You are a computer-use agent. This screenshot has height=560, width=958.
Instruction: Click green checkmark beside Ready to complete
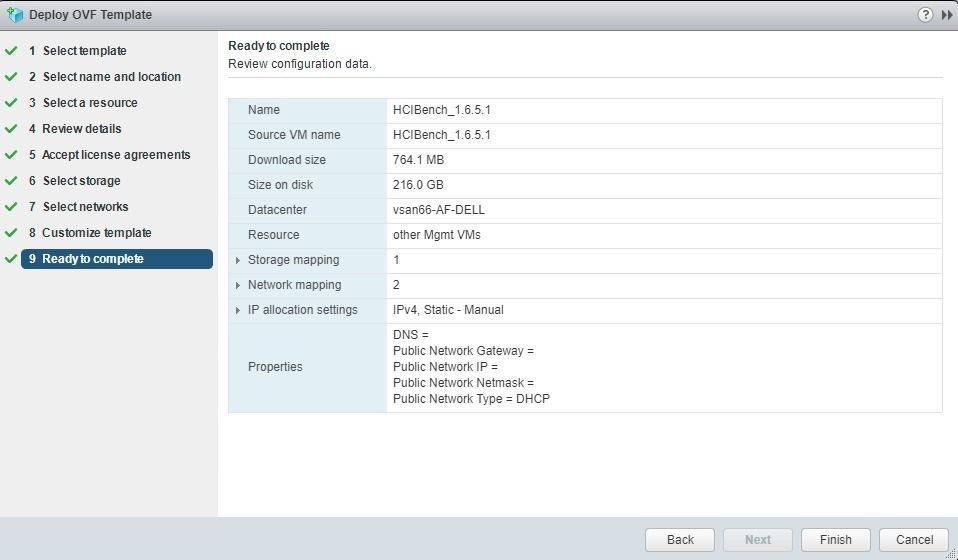tap(12, 259)
